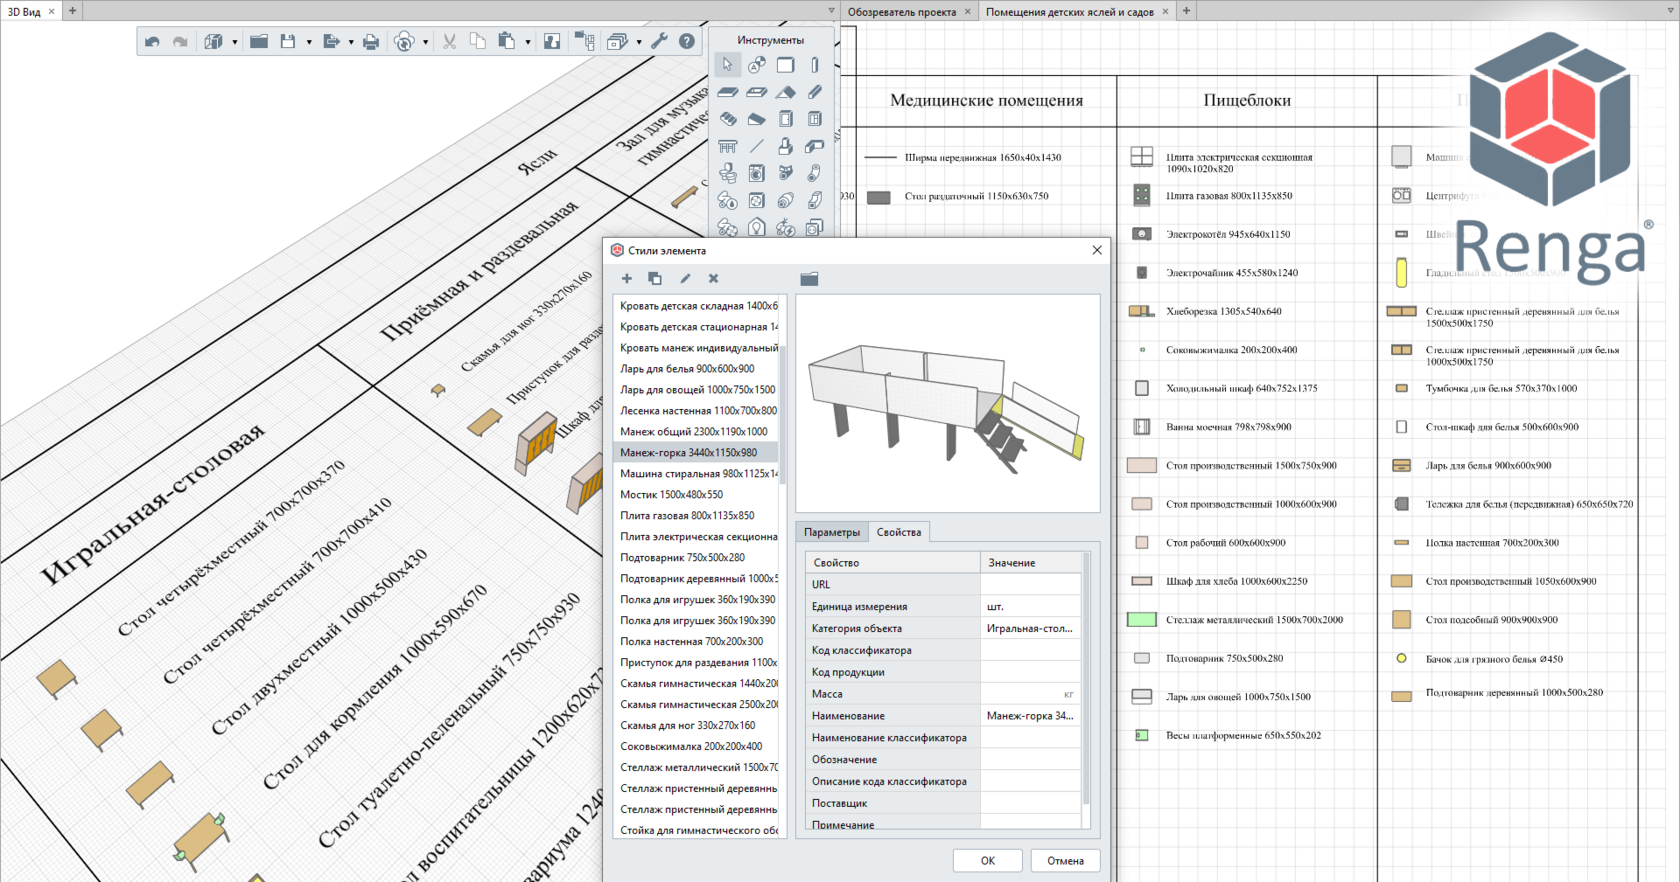Screen dimensions: 1680x882
Task: Open dropdown arrow next to Paste icon
Action: tap(528, 42)
